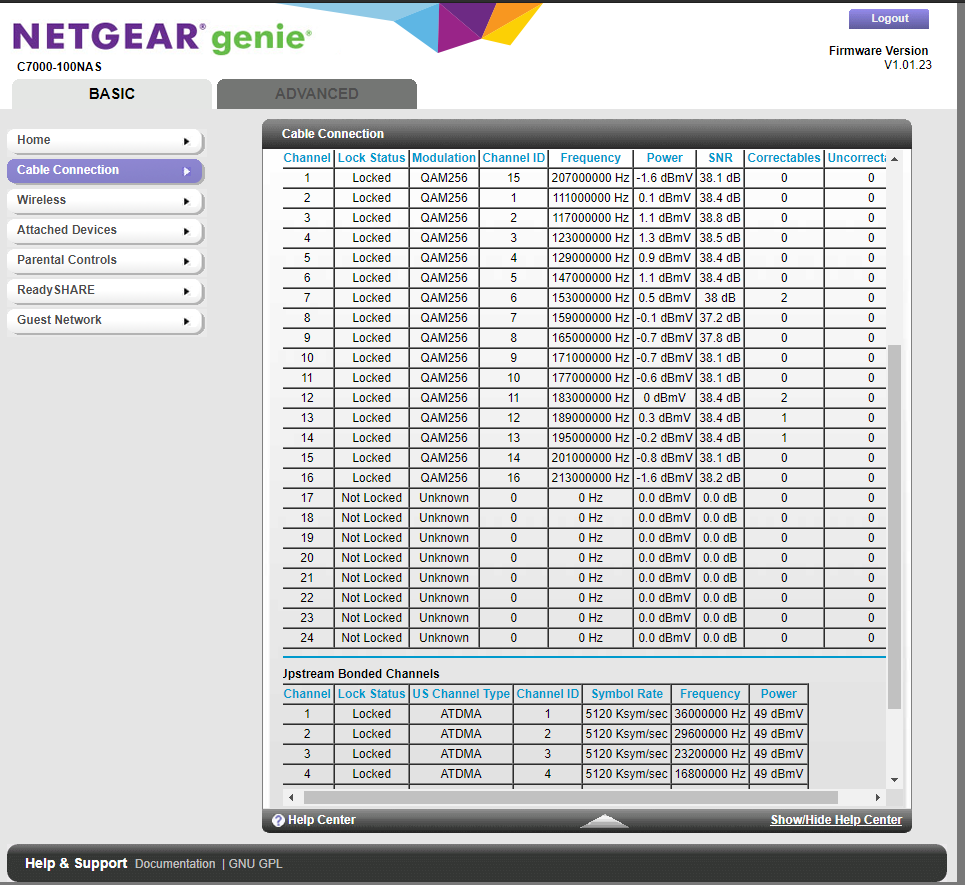
Task: Click the NETGEAR genie logo
Action: 162,38
